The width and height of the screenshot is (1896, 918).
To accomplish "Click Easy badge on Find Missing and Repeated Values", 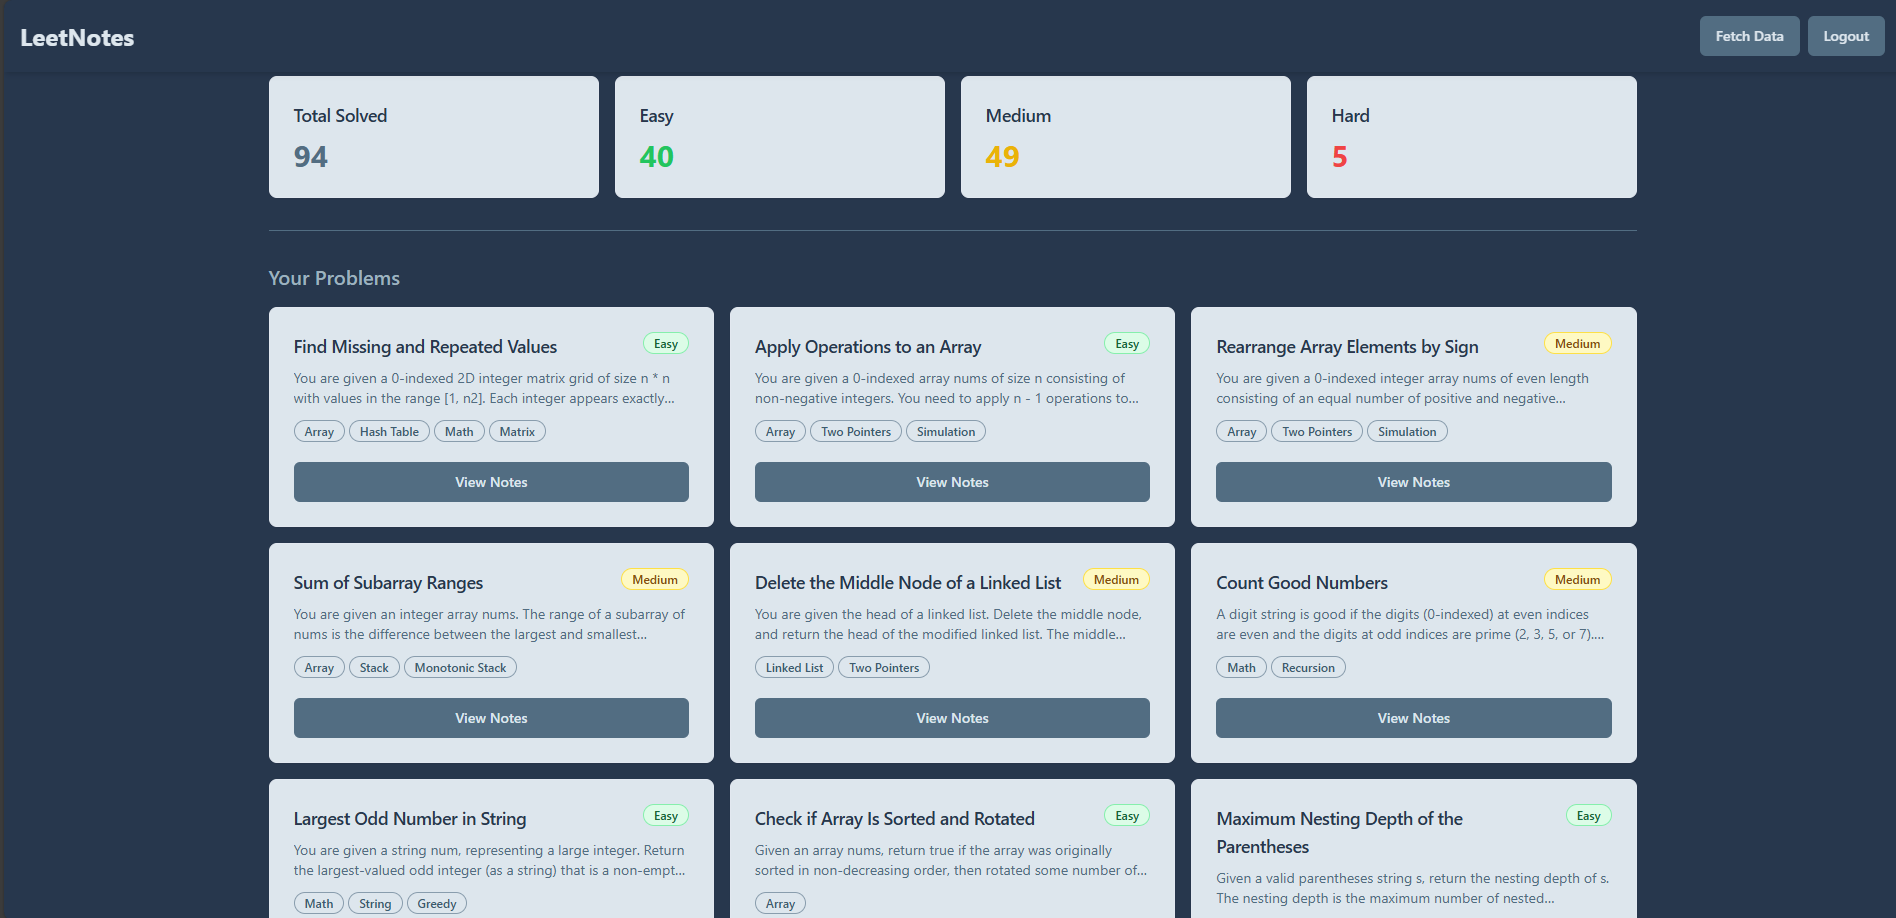I will click(666, 344).
